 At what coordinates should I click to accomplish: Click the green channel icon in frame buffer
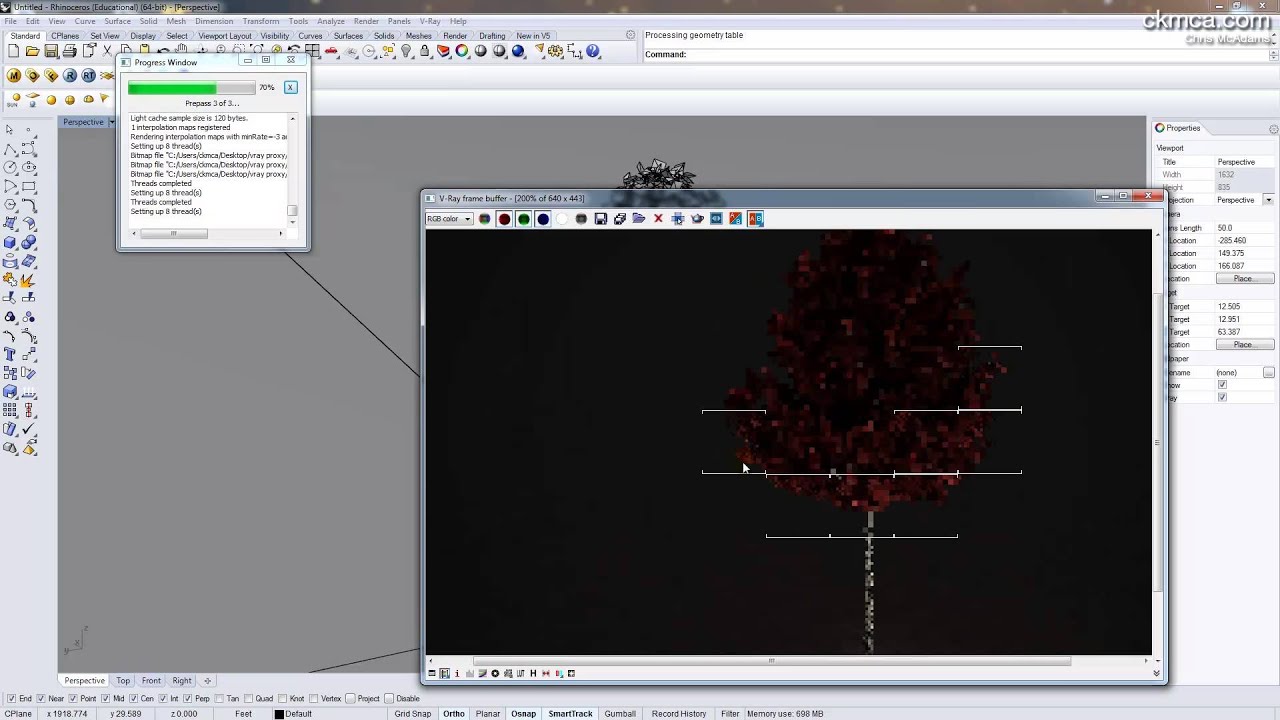[523, 219]
